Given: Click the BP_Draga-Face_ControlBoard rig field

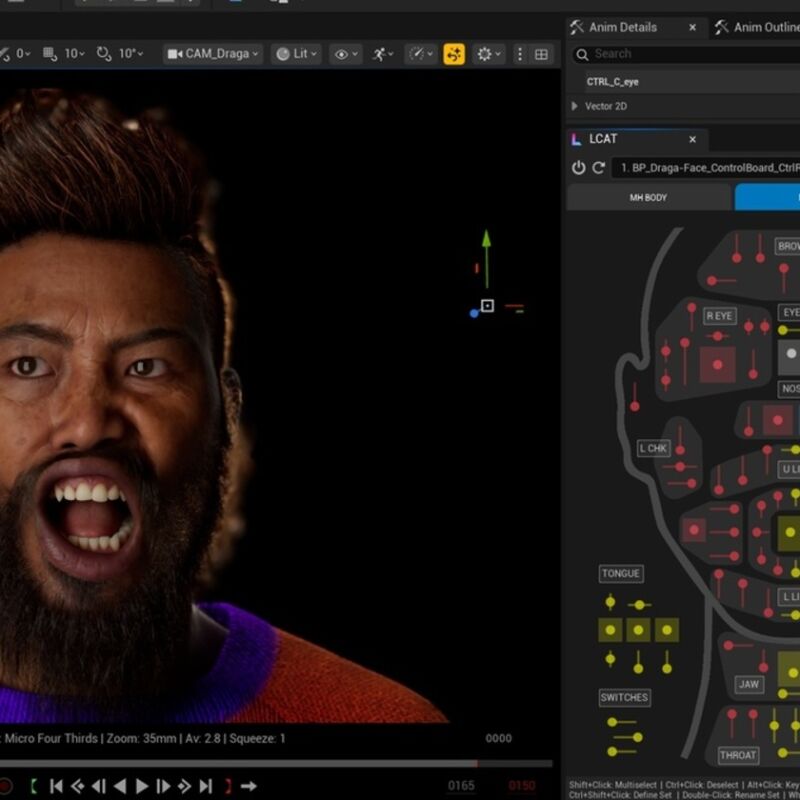Looking at the screenshot, I should (707, 168).
